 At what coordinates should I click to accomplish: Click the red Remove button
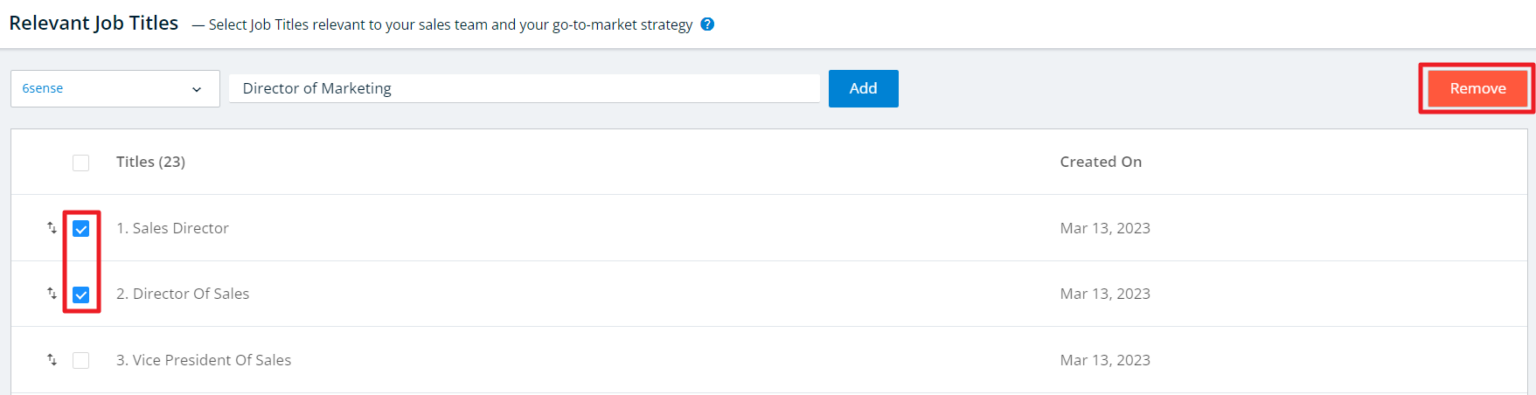pyautogui.click(x=1477, y=88)
